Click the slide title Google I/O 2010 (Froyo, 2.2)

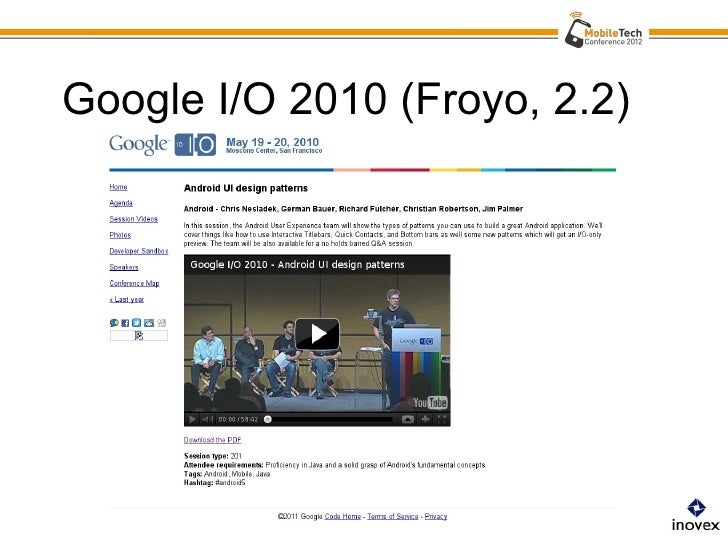click(x=346, y=99)
